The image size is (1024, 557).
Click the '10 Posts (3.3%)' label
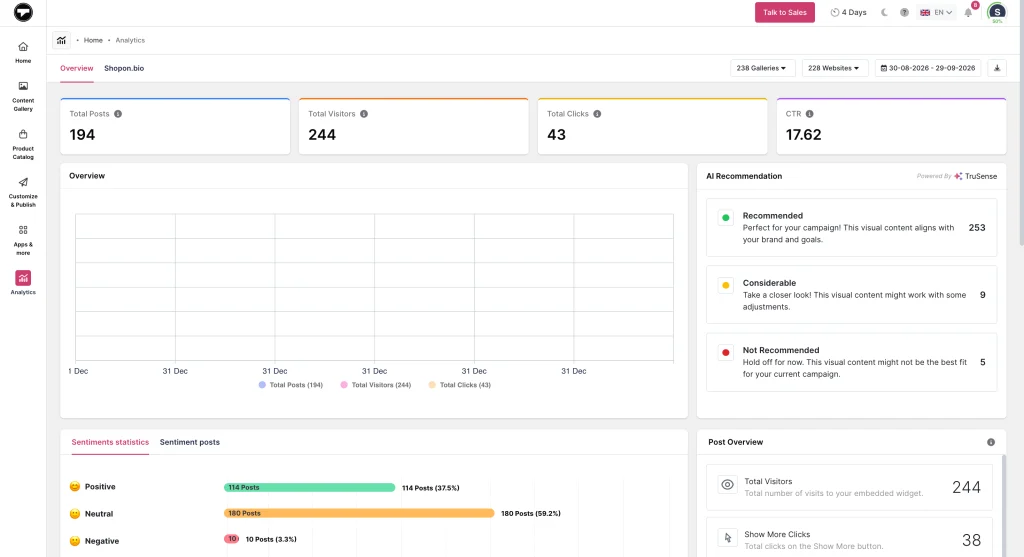pos(271,539)
